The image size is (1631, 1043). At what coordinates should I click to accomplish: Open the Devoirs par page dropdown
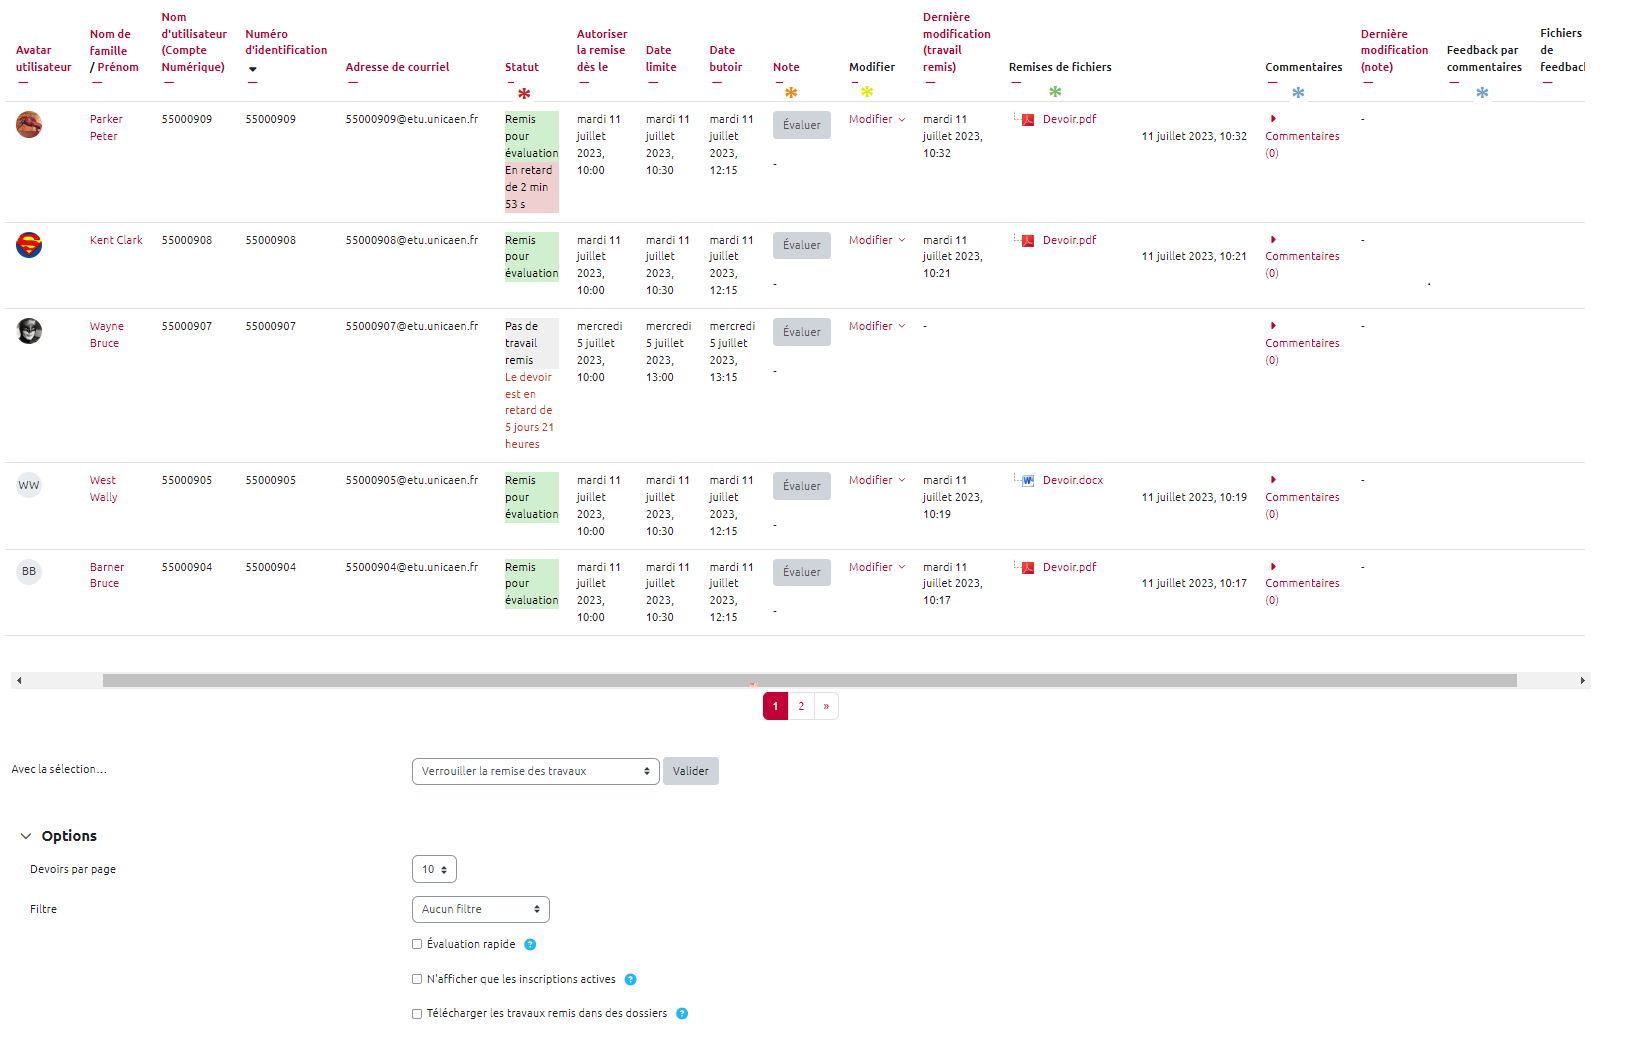pos(434,870)
